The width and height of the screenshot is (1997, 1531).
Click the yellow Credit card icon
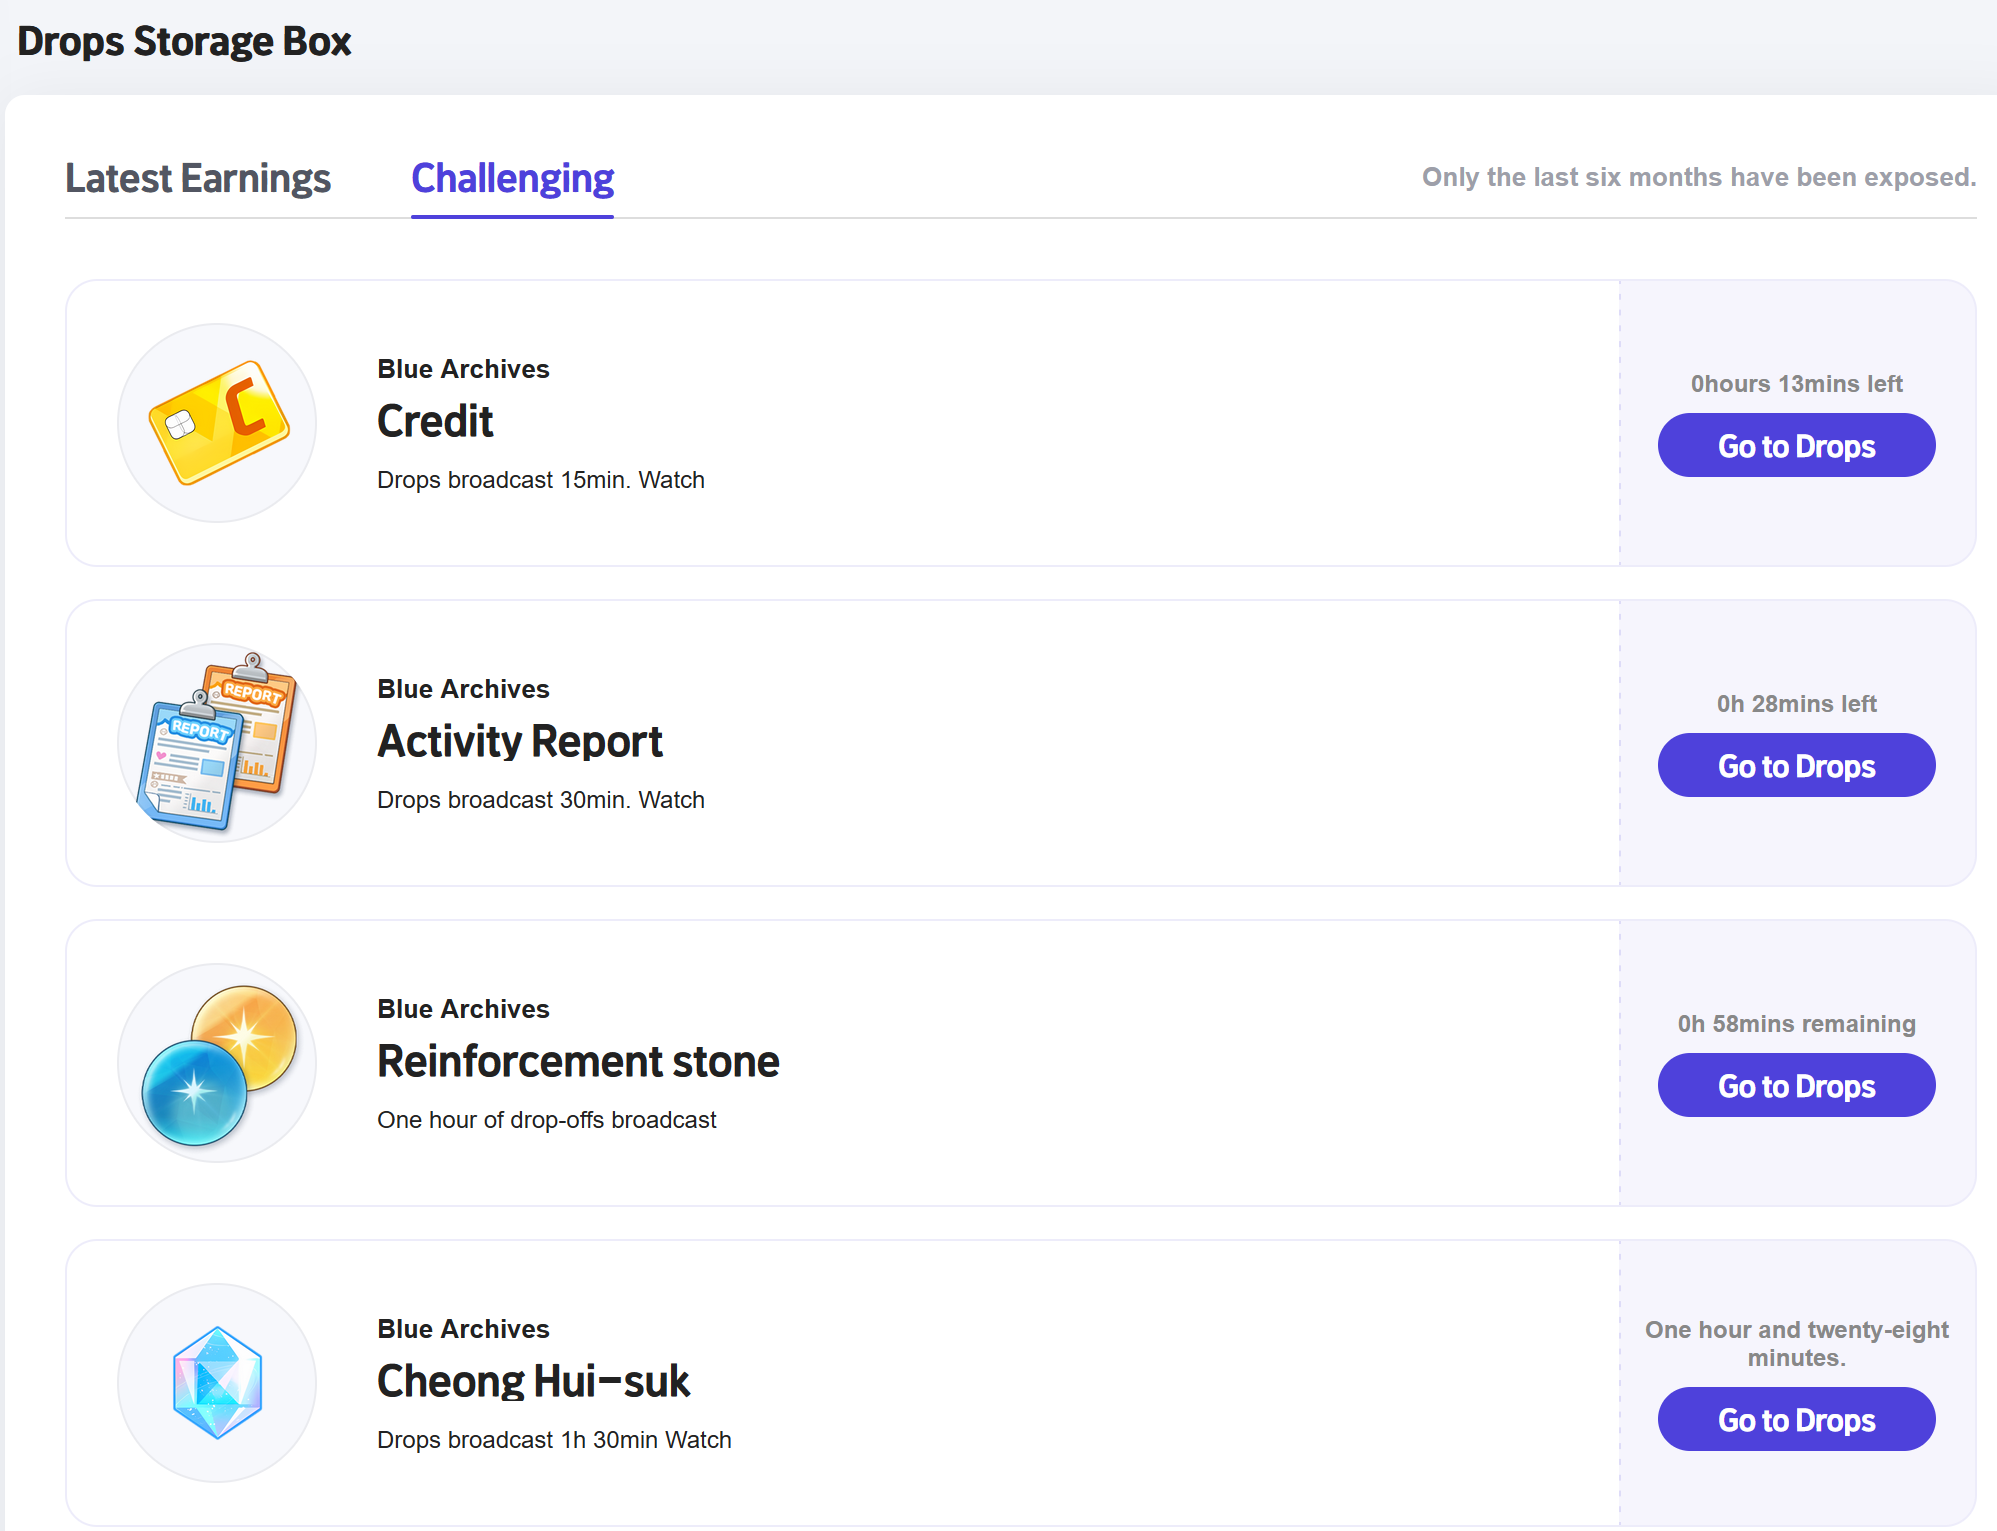(x=217, y=423)
